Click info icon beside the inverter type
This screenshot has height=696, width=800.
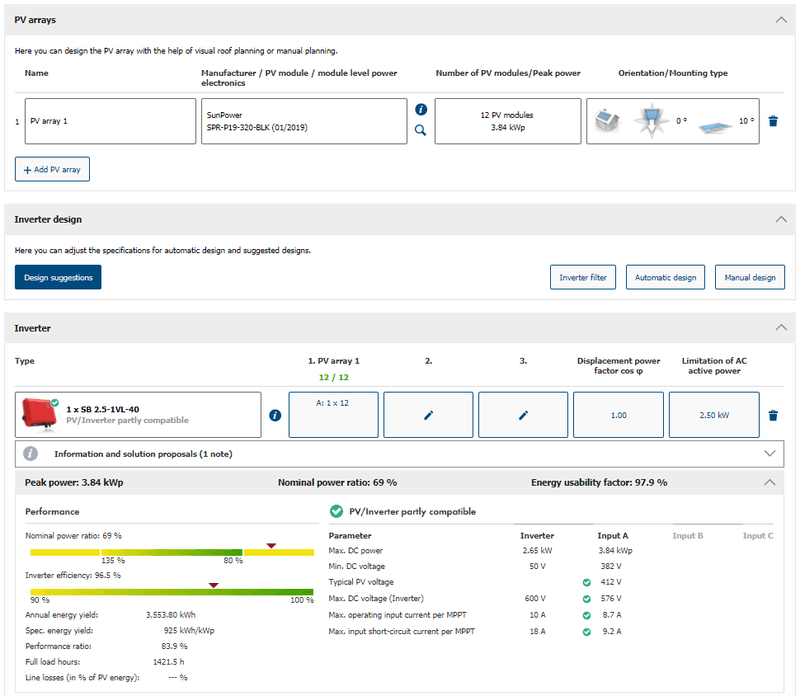(x=275, y=415)
